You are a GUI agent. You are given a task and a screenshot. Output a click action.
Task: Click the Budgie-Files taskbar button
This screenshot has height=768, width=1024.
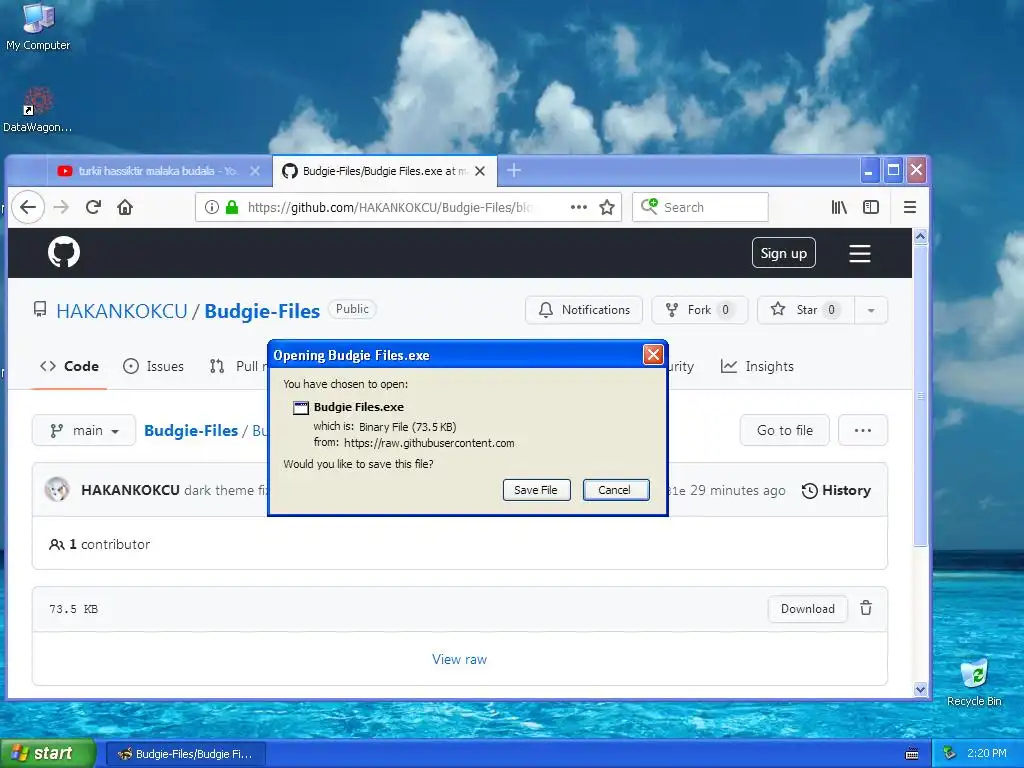[185, 754]
